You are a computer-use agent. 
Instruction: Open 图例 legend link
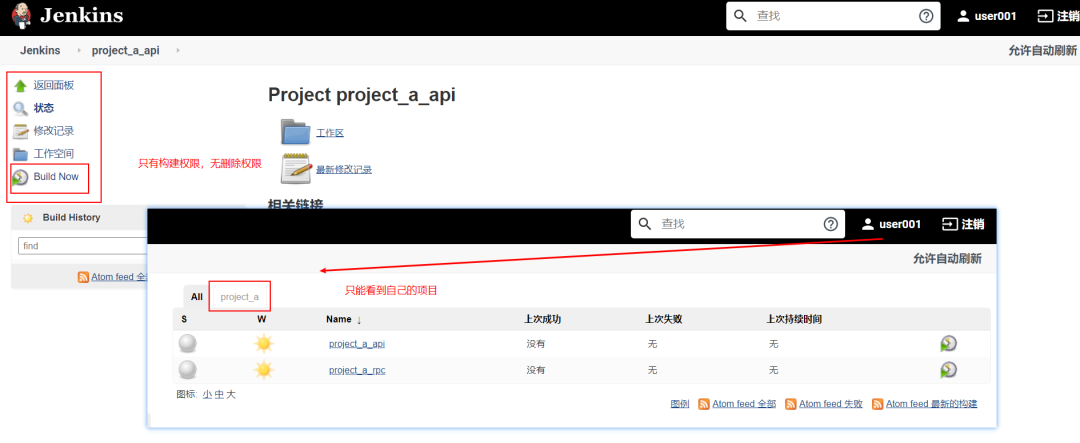pos(680,404)
